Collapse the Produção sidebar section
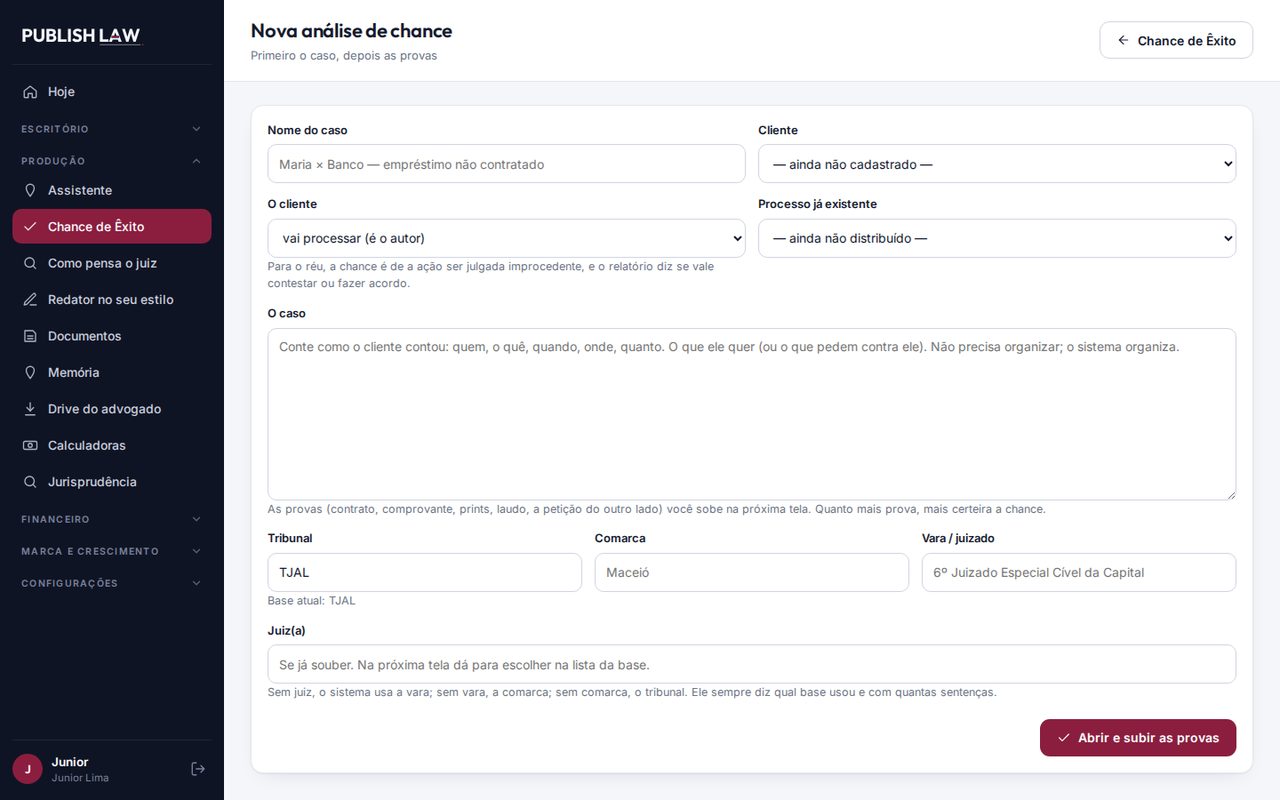This screenshot has width=1280, height=800. (x=112, y=161)
